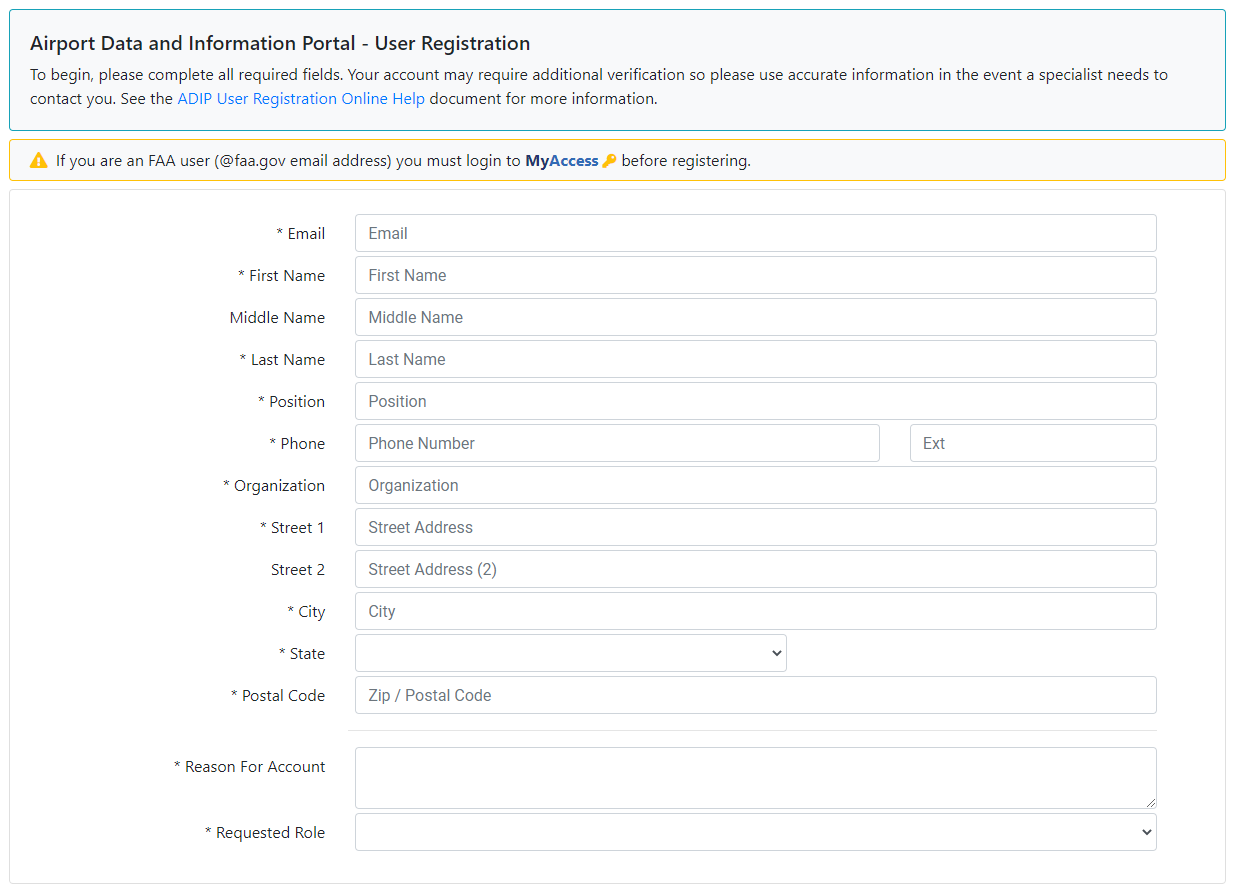1237x890 pixels.
Task: Open ADIP User Registration Online Help link
Action: (x=301, y=99)
